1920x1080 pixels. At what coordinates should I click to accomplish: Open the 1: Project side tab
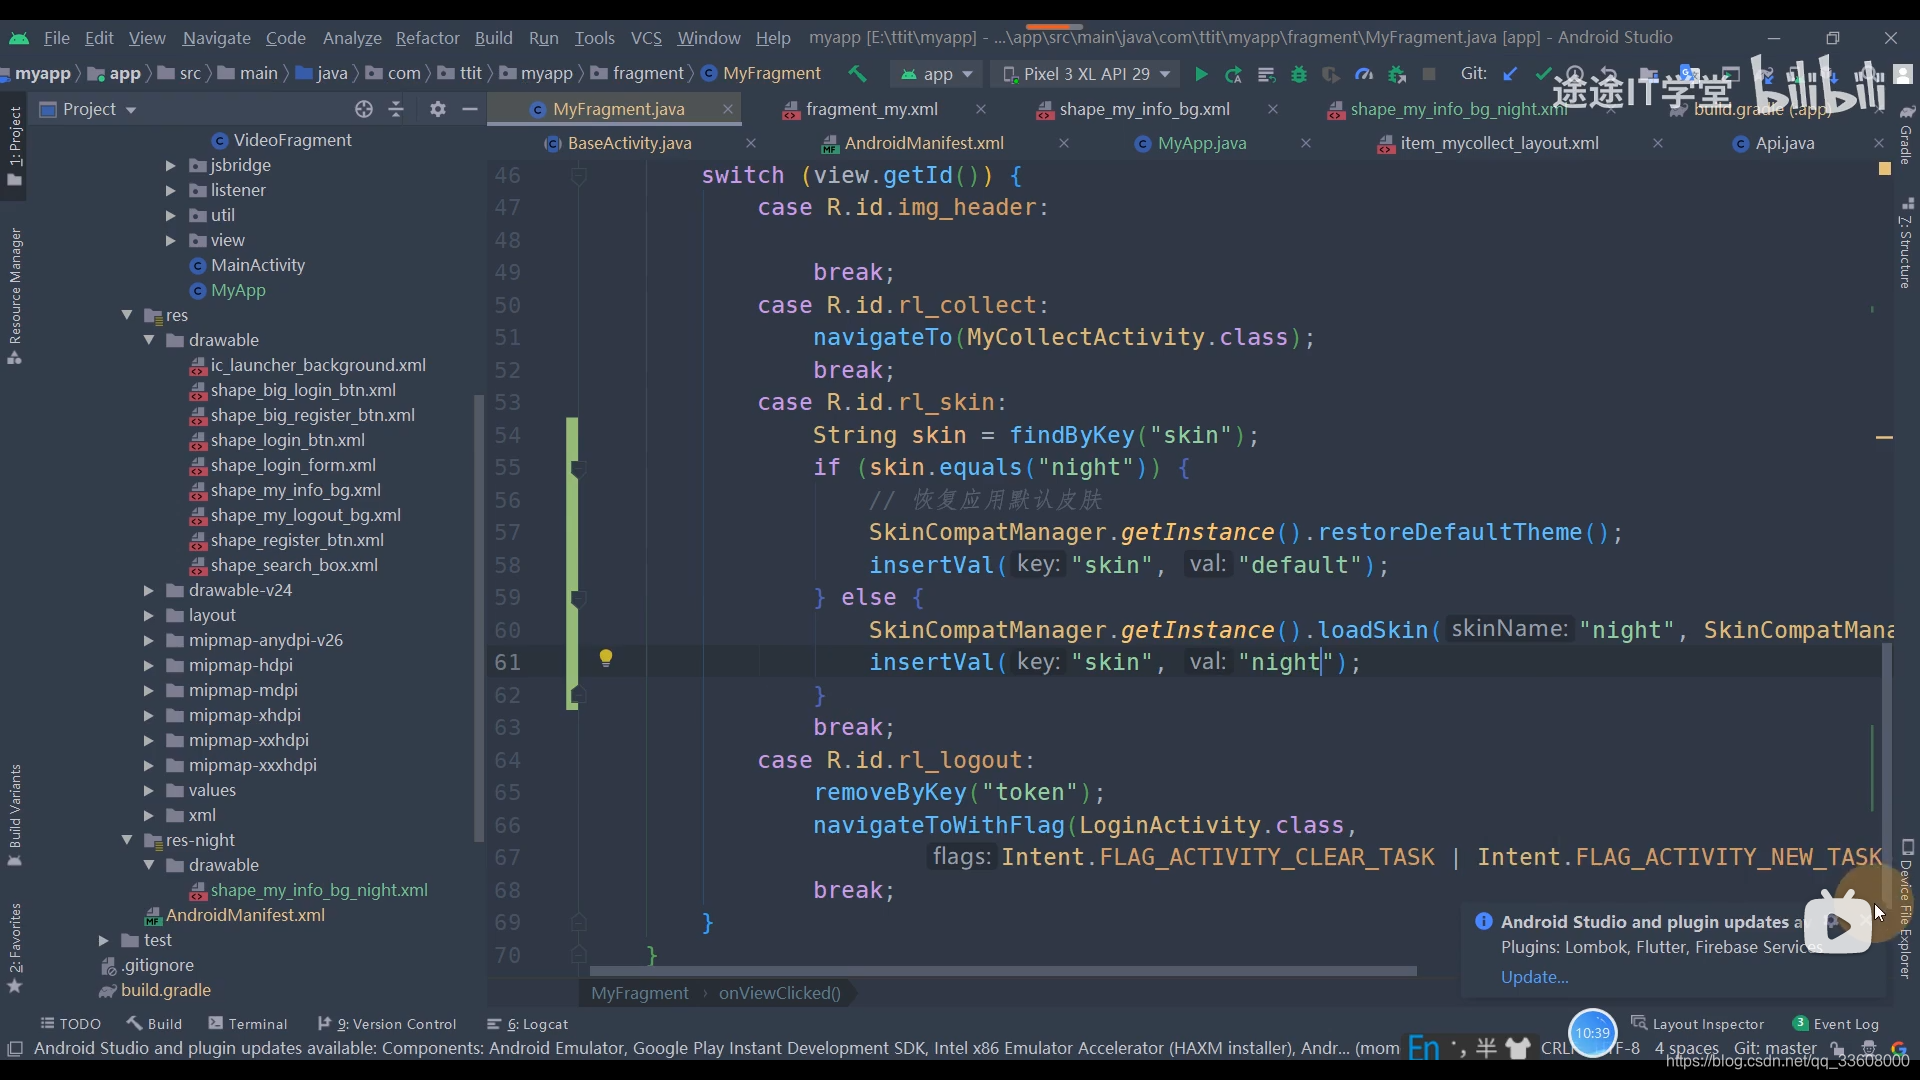[15, 146]
